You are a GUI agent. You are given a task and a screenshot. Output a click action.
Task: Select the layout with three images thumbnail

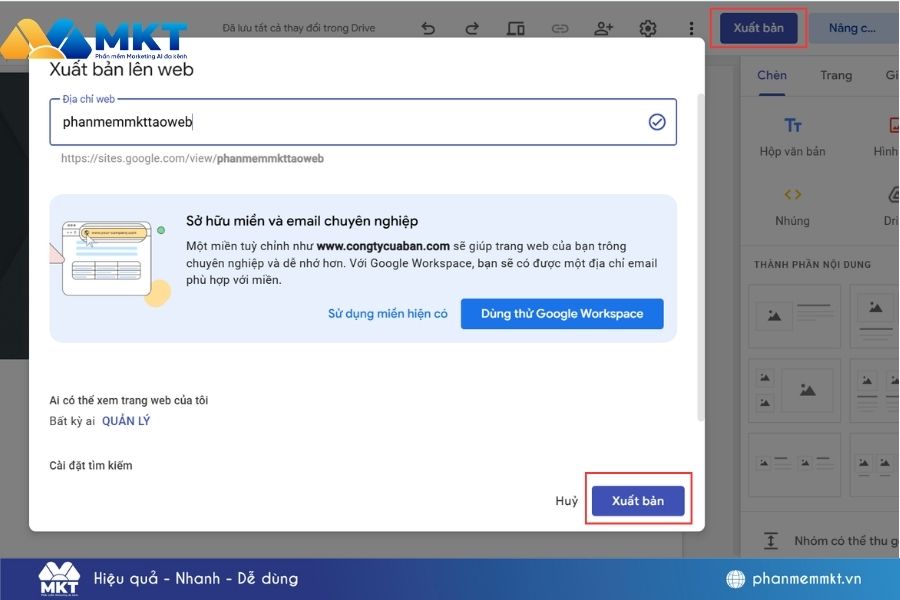(x=794, y=390)
